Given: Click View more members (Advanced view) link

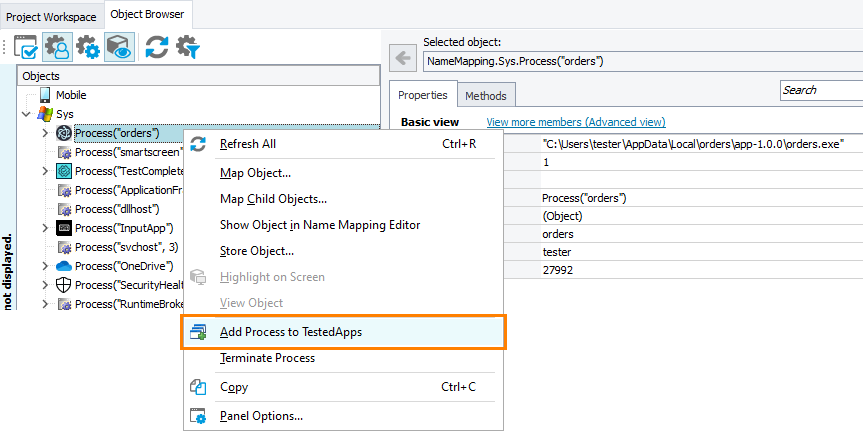Looking at the screenshot, I should (x=575, y=122).
